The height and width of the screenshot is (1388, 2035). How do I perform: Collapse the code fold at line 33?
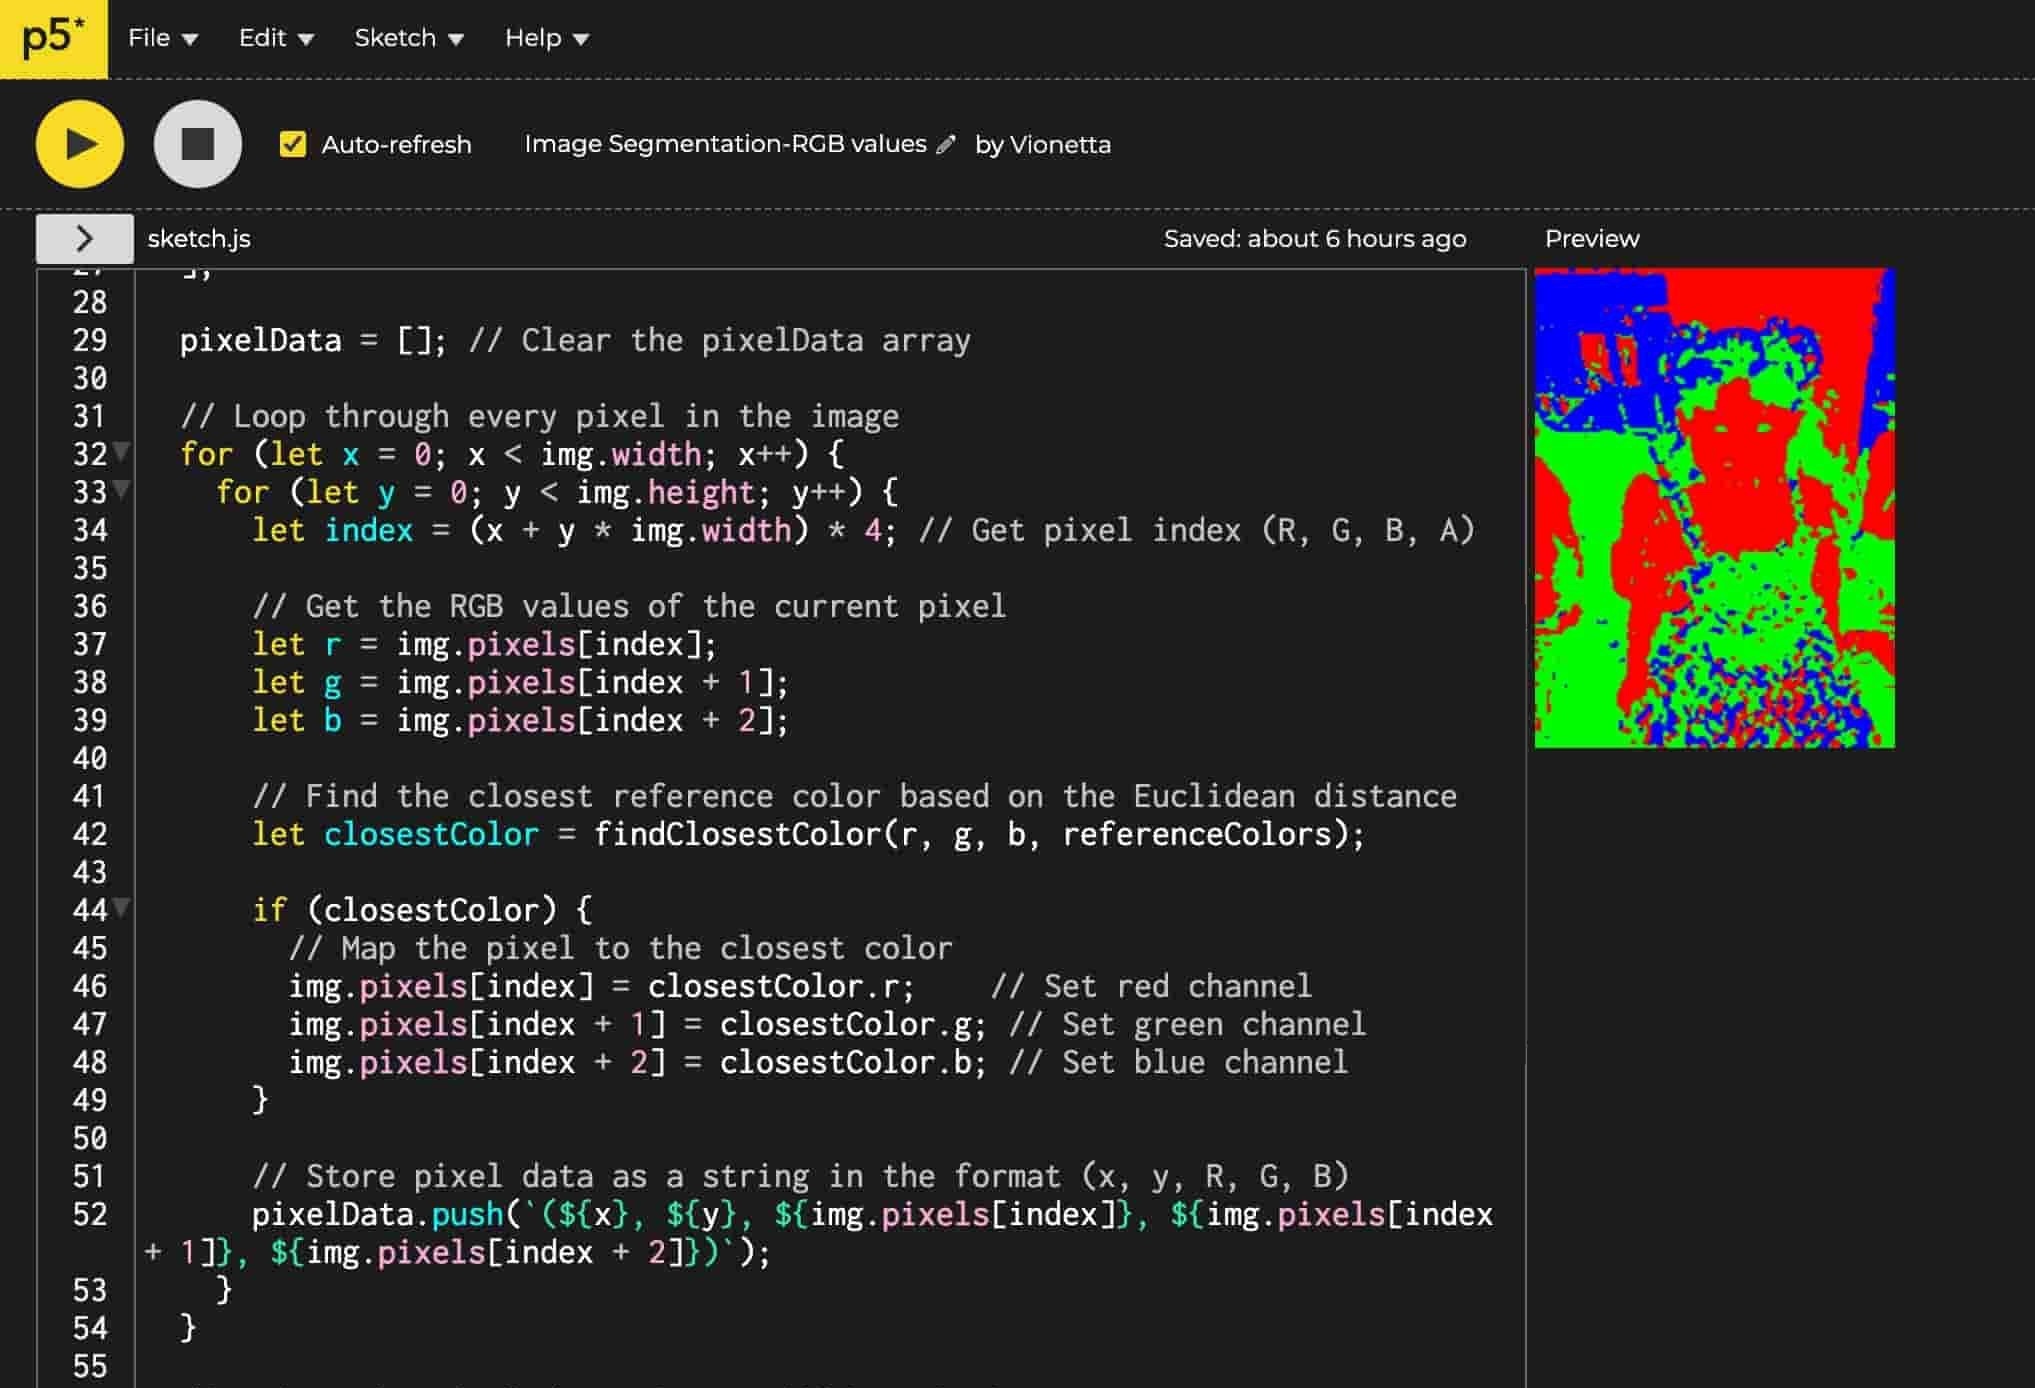pyautogui.click(x=122, y=490)
